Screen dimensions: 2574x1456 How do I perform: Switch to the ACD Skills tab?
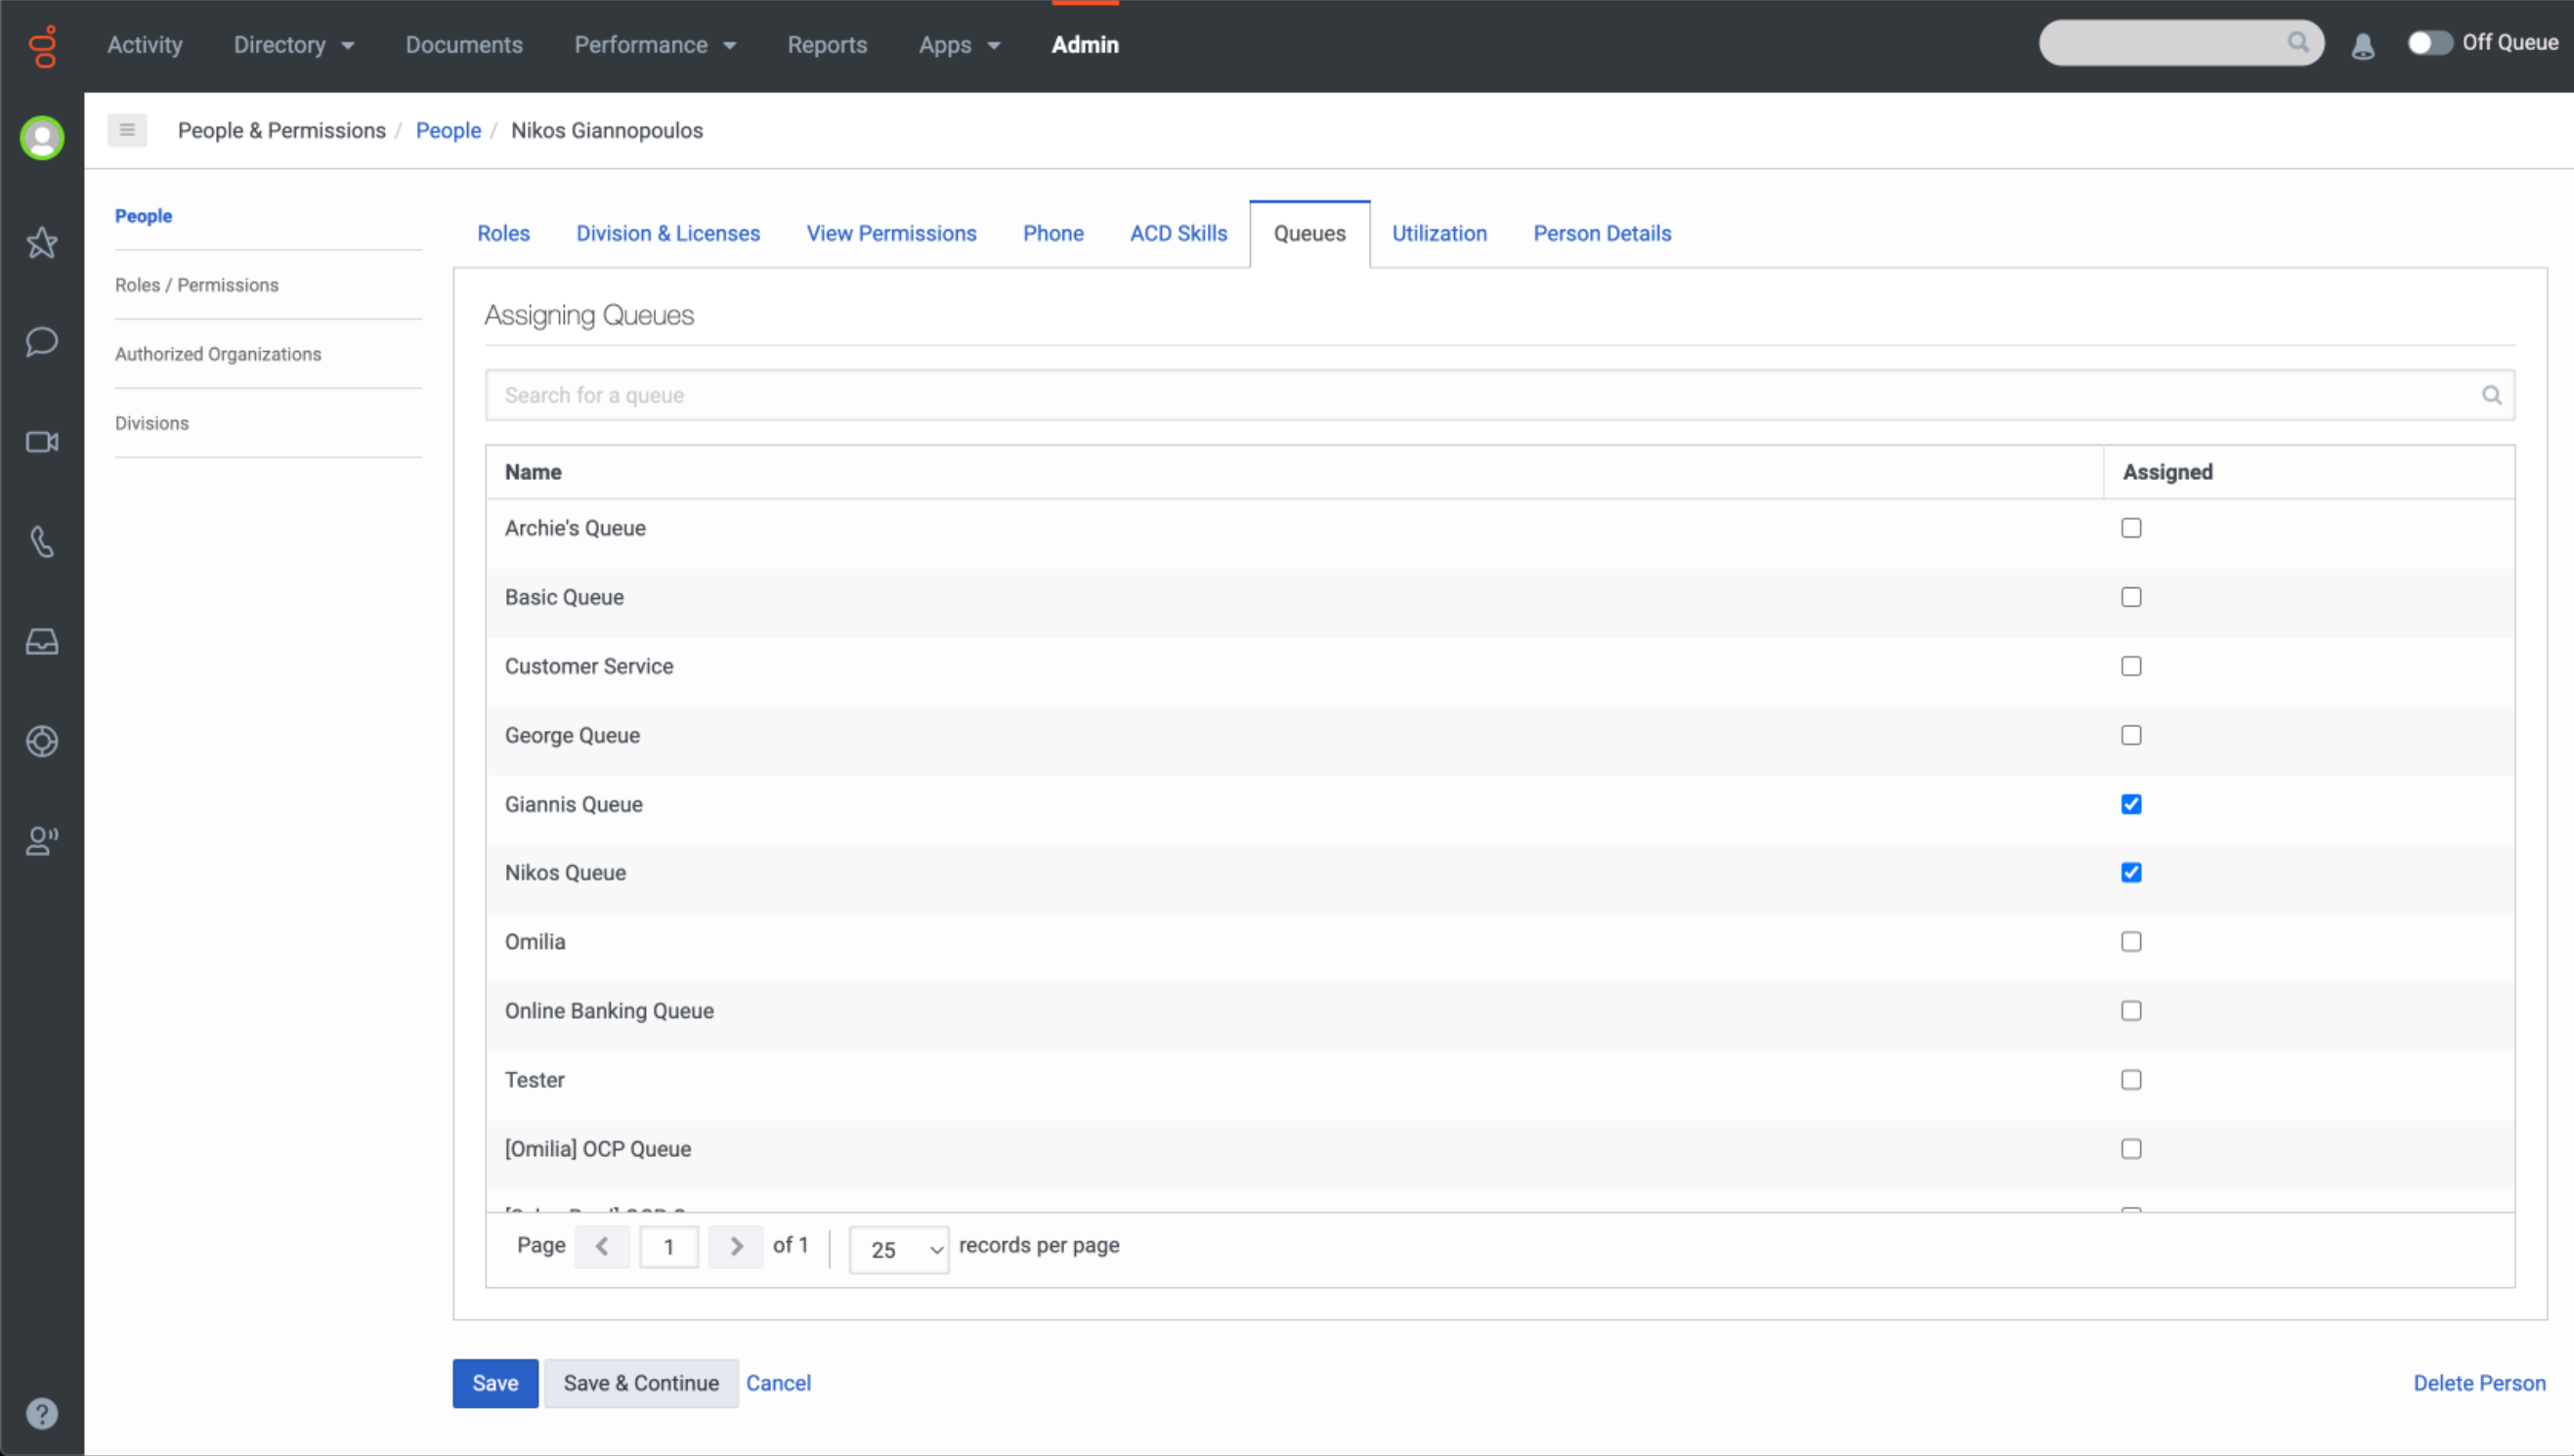click(x=1178, y=233)
